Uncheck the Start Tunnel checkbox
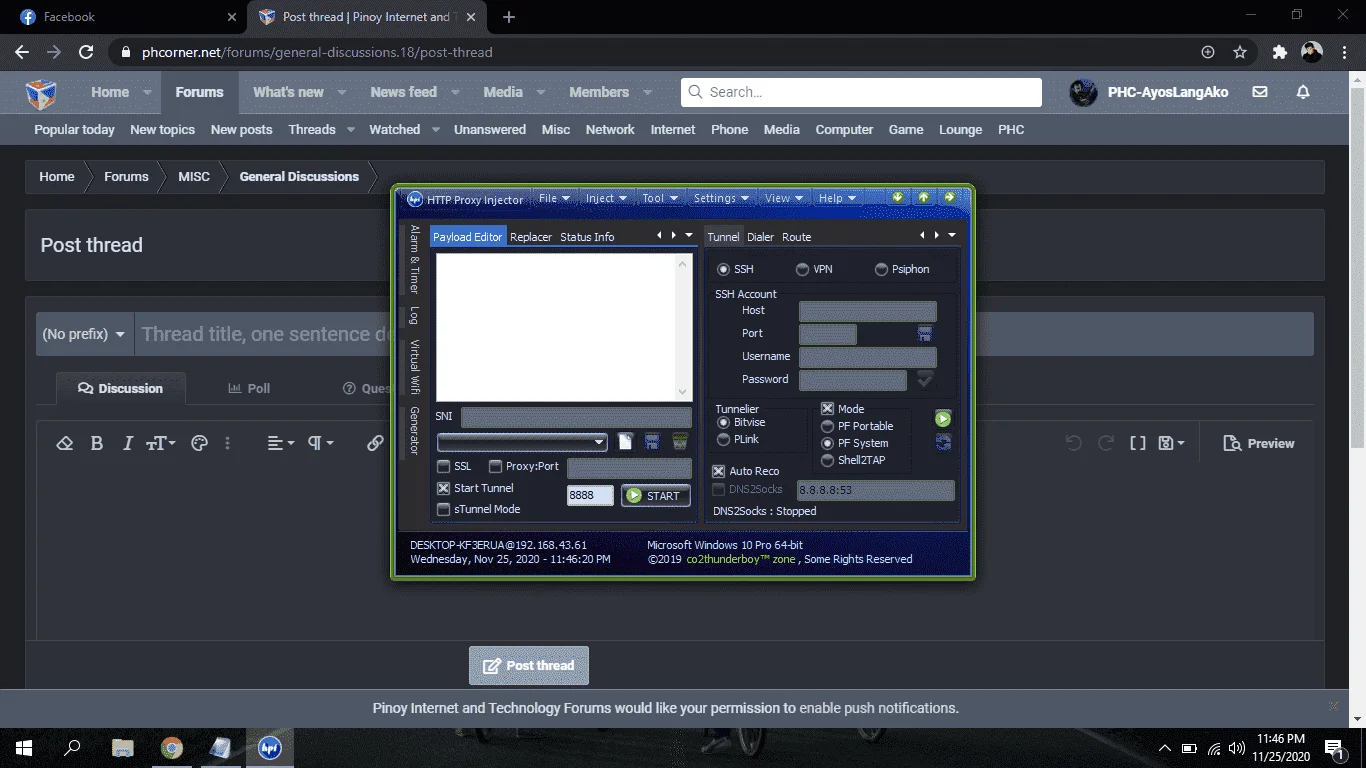This screenshot has height=768, width=1366. click(x=444, y=488)
